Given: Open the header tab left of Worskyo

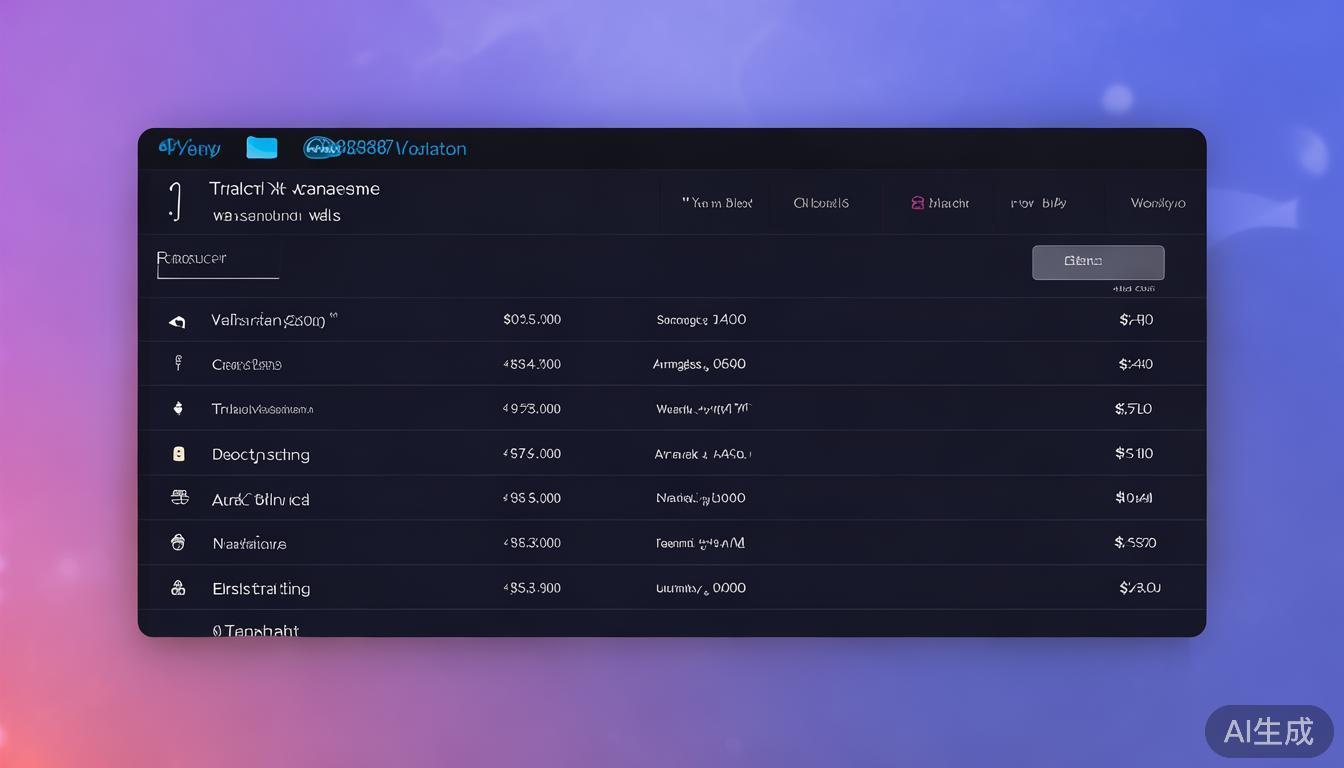Looking at the screenshot, I should pos(1038,203).
